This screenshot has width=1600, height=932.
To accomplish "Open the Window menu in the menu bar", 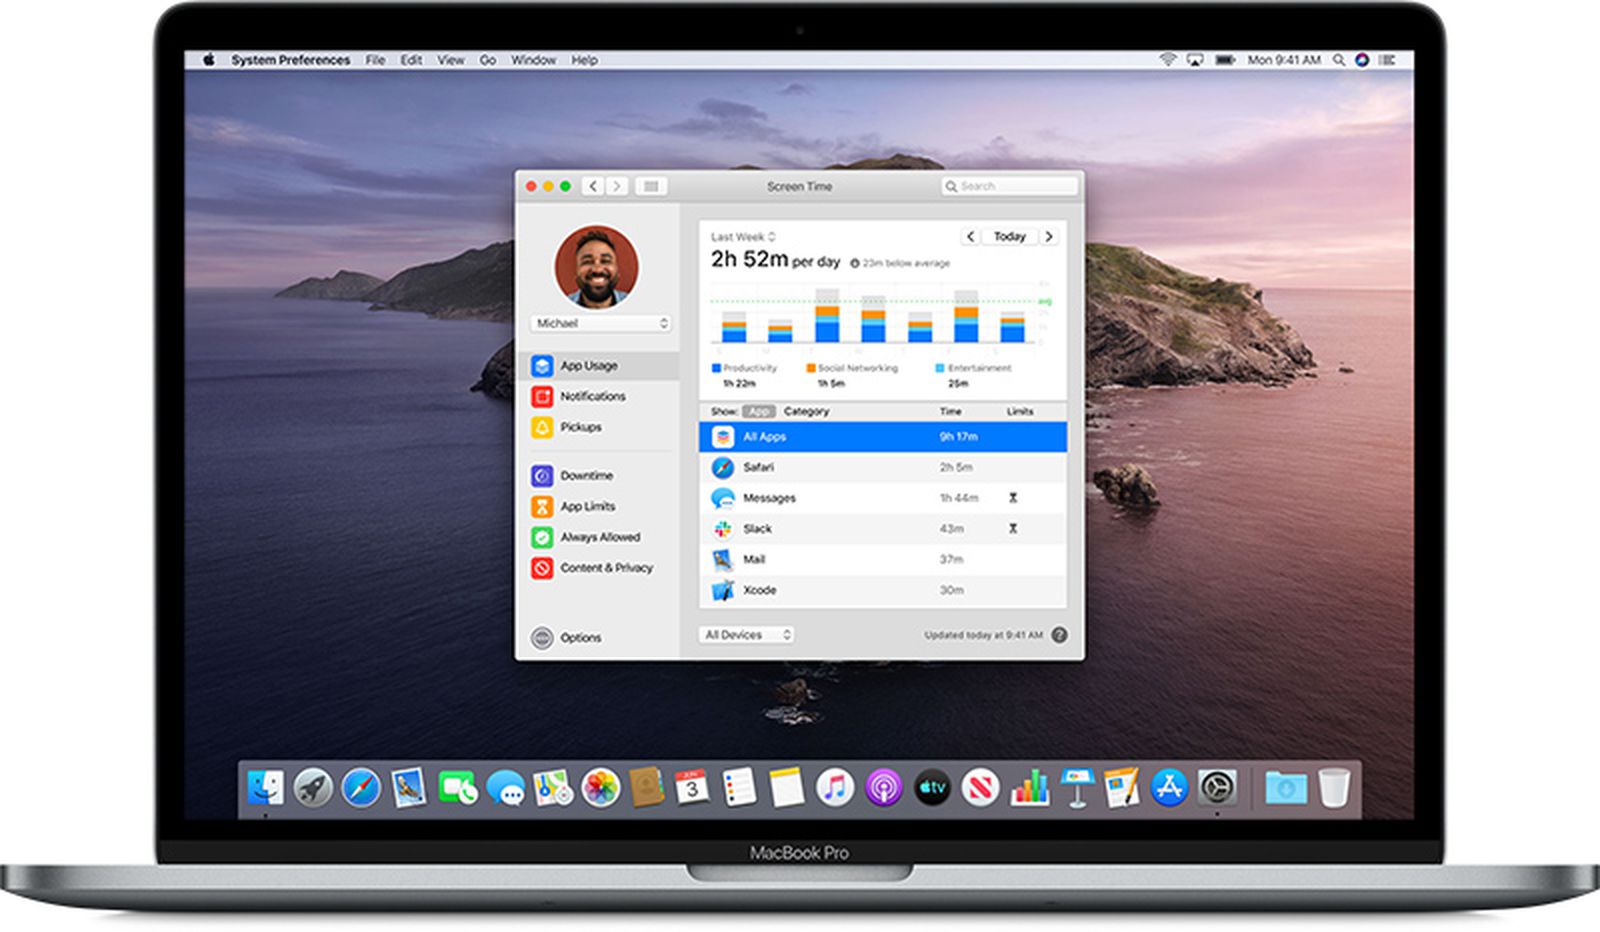I will click(x=533, y=60).
